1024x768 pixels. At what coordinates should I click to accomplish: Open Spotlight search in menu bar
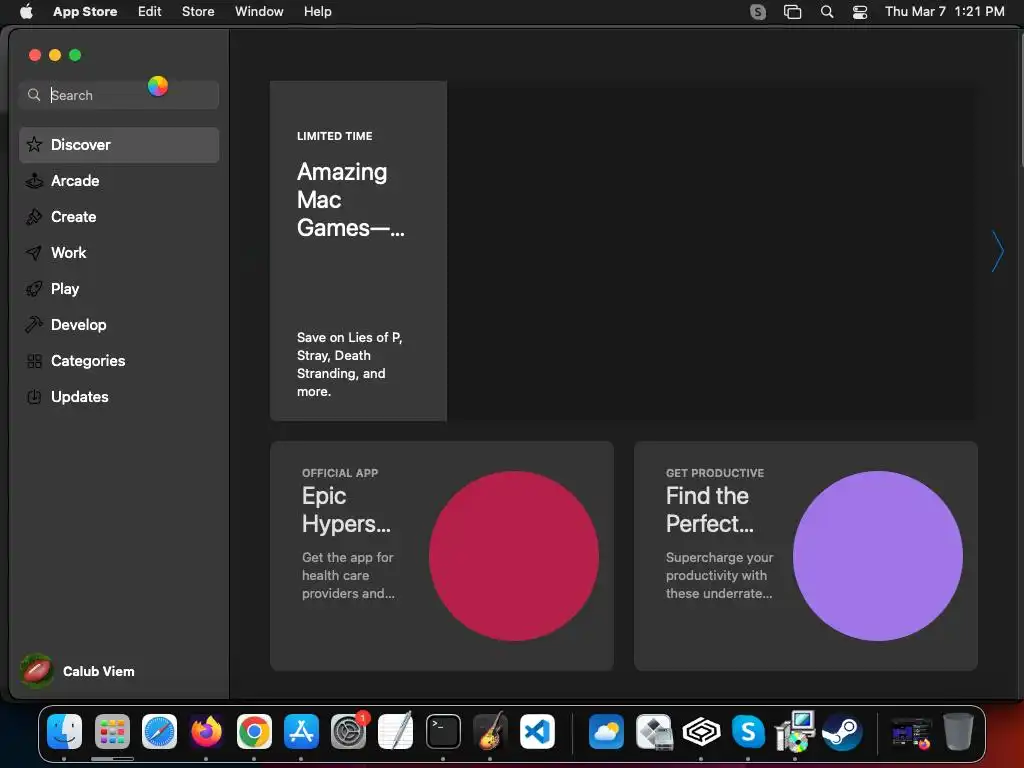[827, 12]
